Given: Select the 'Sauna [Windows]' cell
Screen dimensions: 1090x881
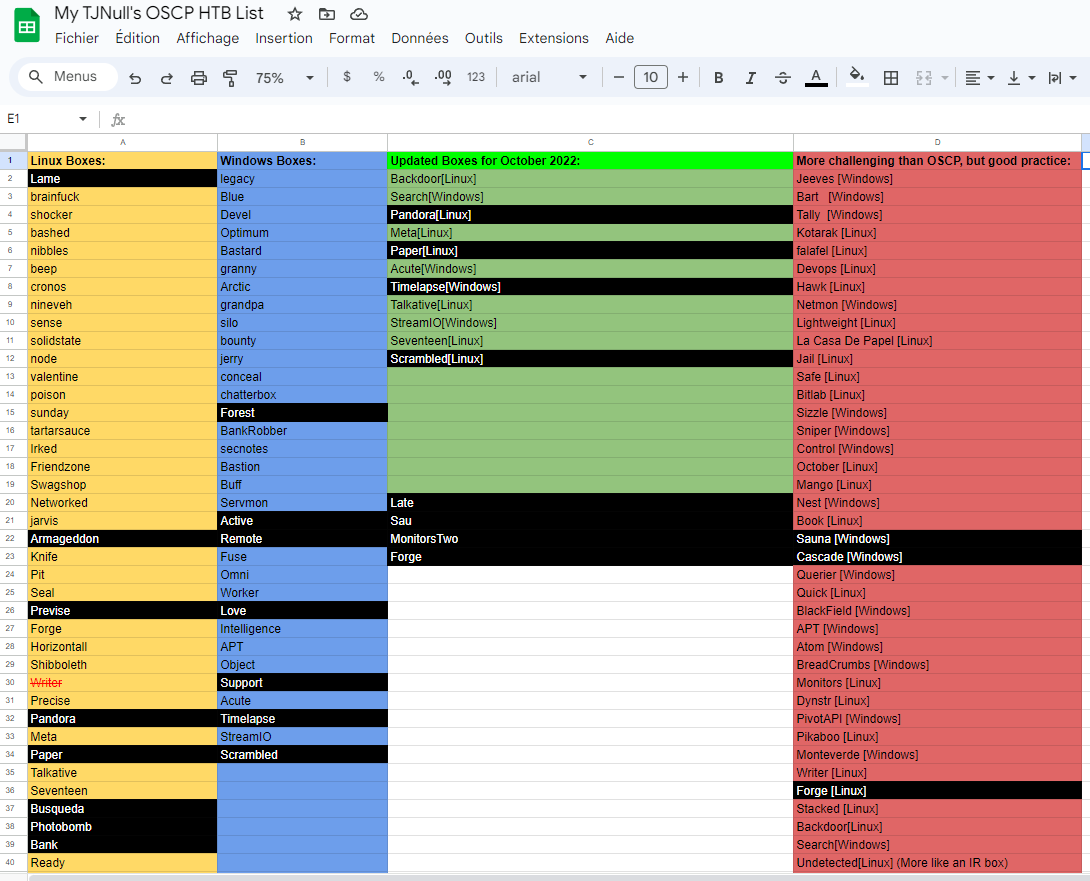Looking at the screenshot, I should coord(938,539).
